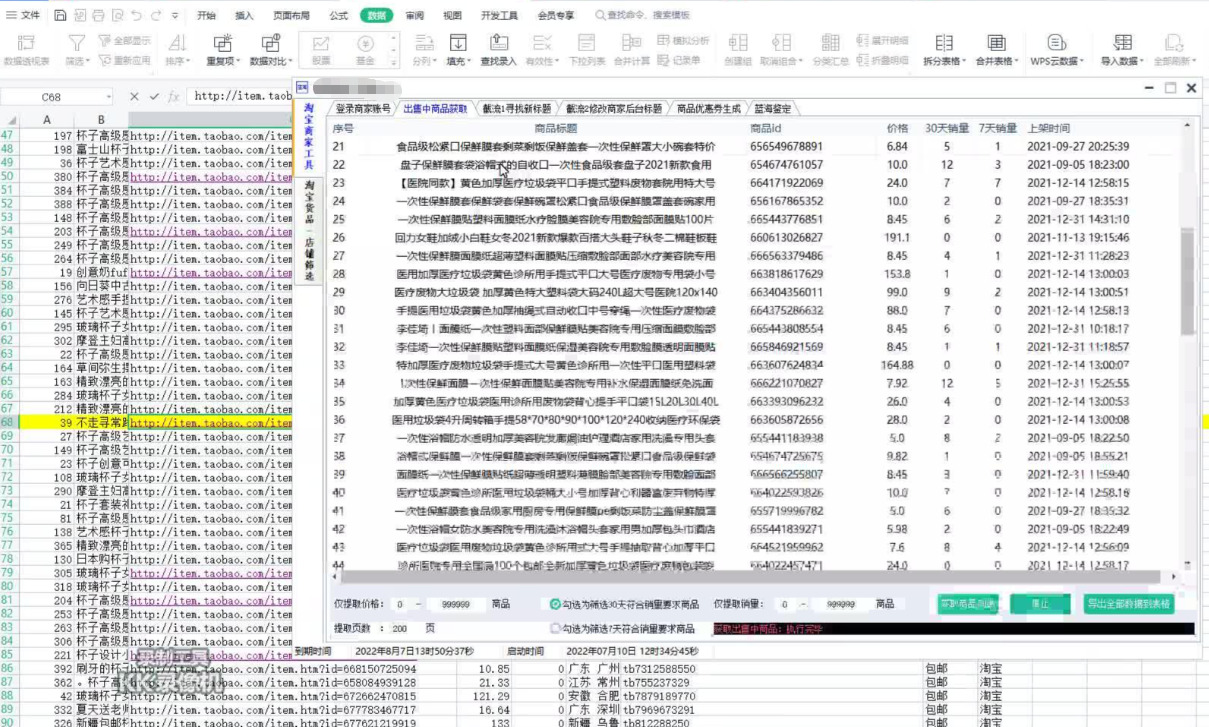
Task: Switch to the 页面布局 ribbon tab
Action: [291, 15]
